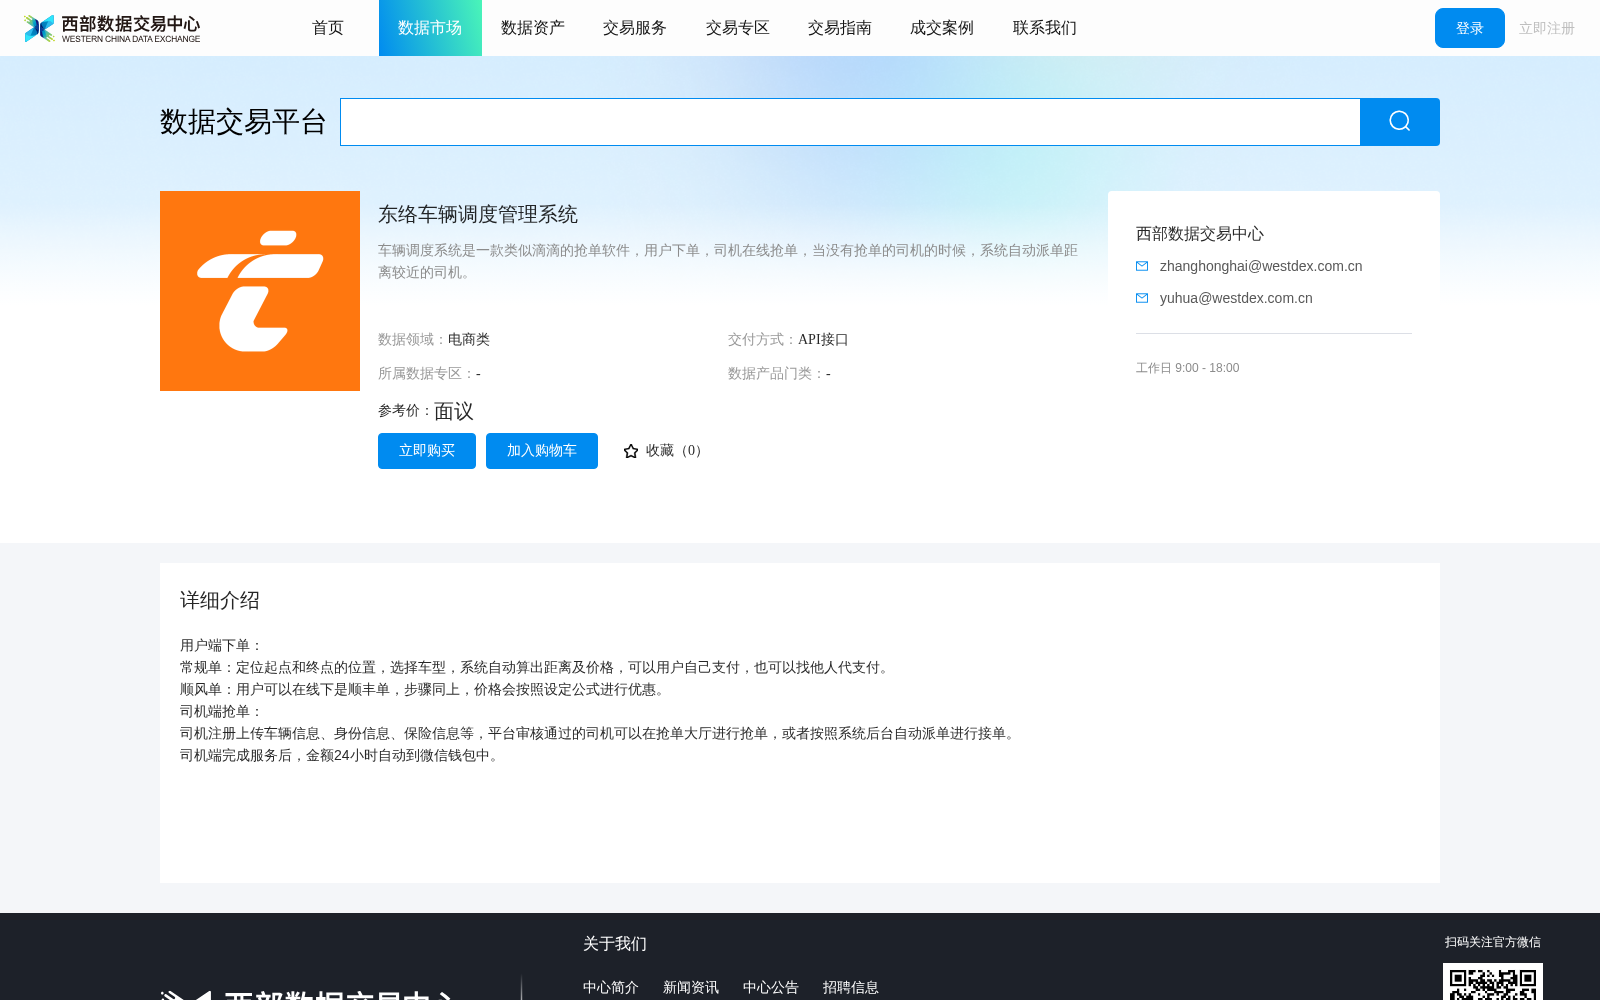Focus the data platform search field

[x=850, y=122]
